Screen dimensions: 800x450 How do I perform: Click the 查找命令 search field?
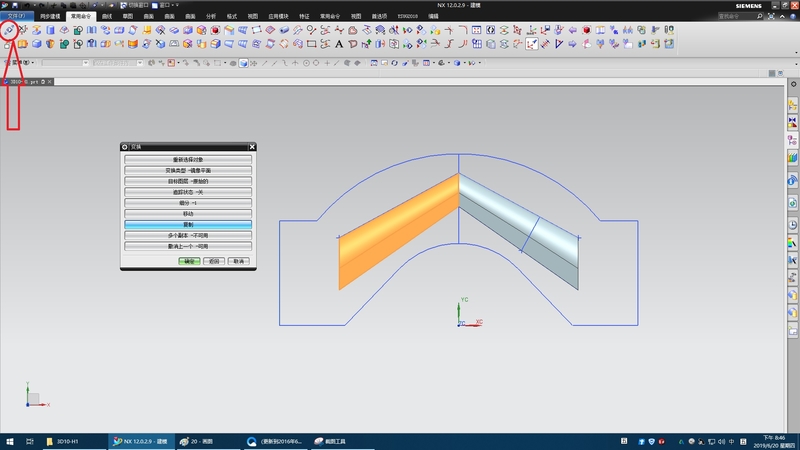(739, 16)
